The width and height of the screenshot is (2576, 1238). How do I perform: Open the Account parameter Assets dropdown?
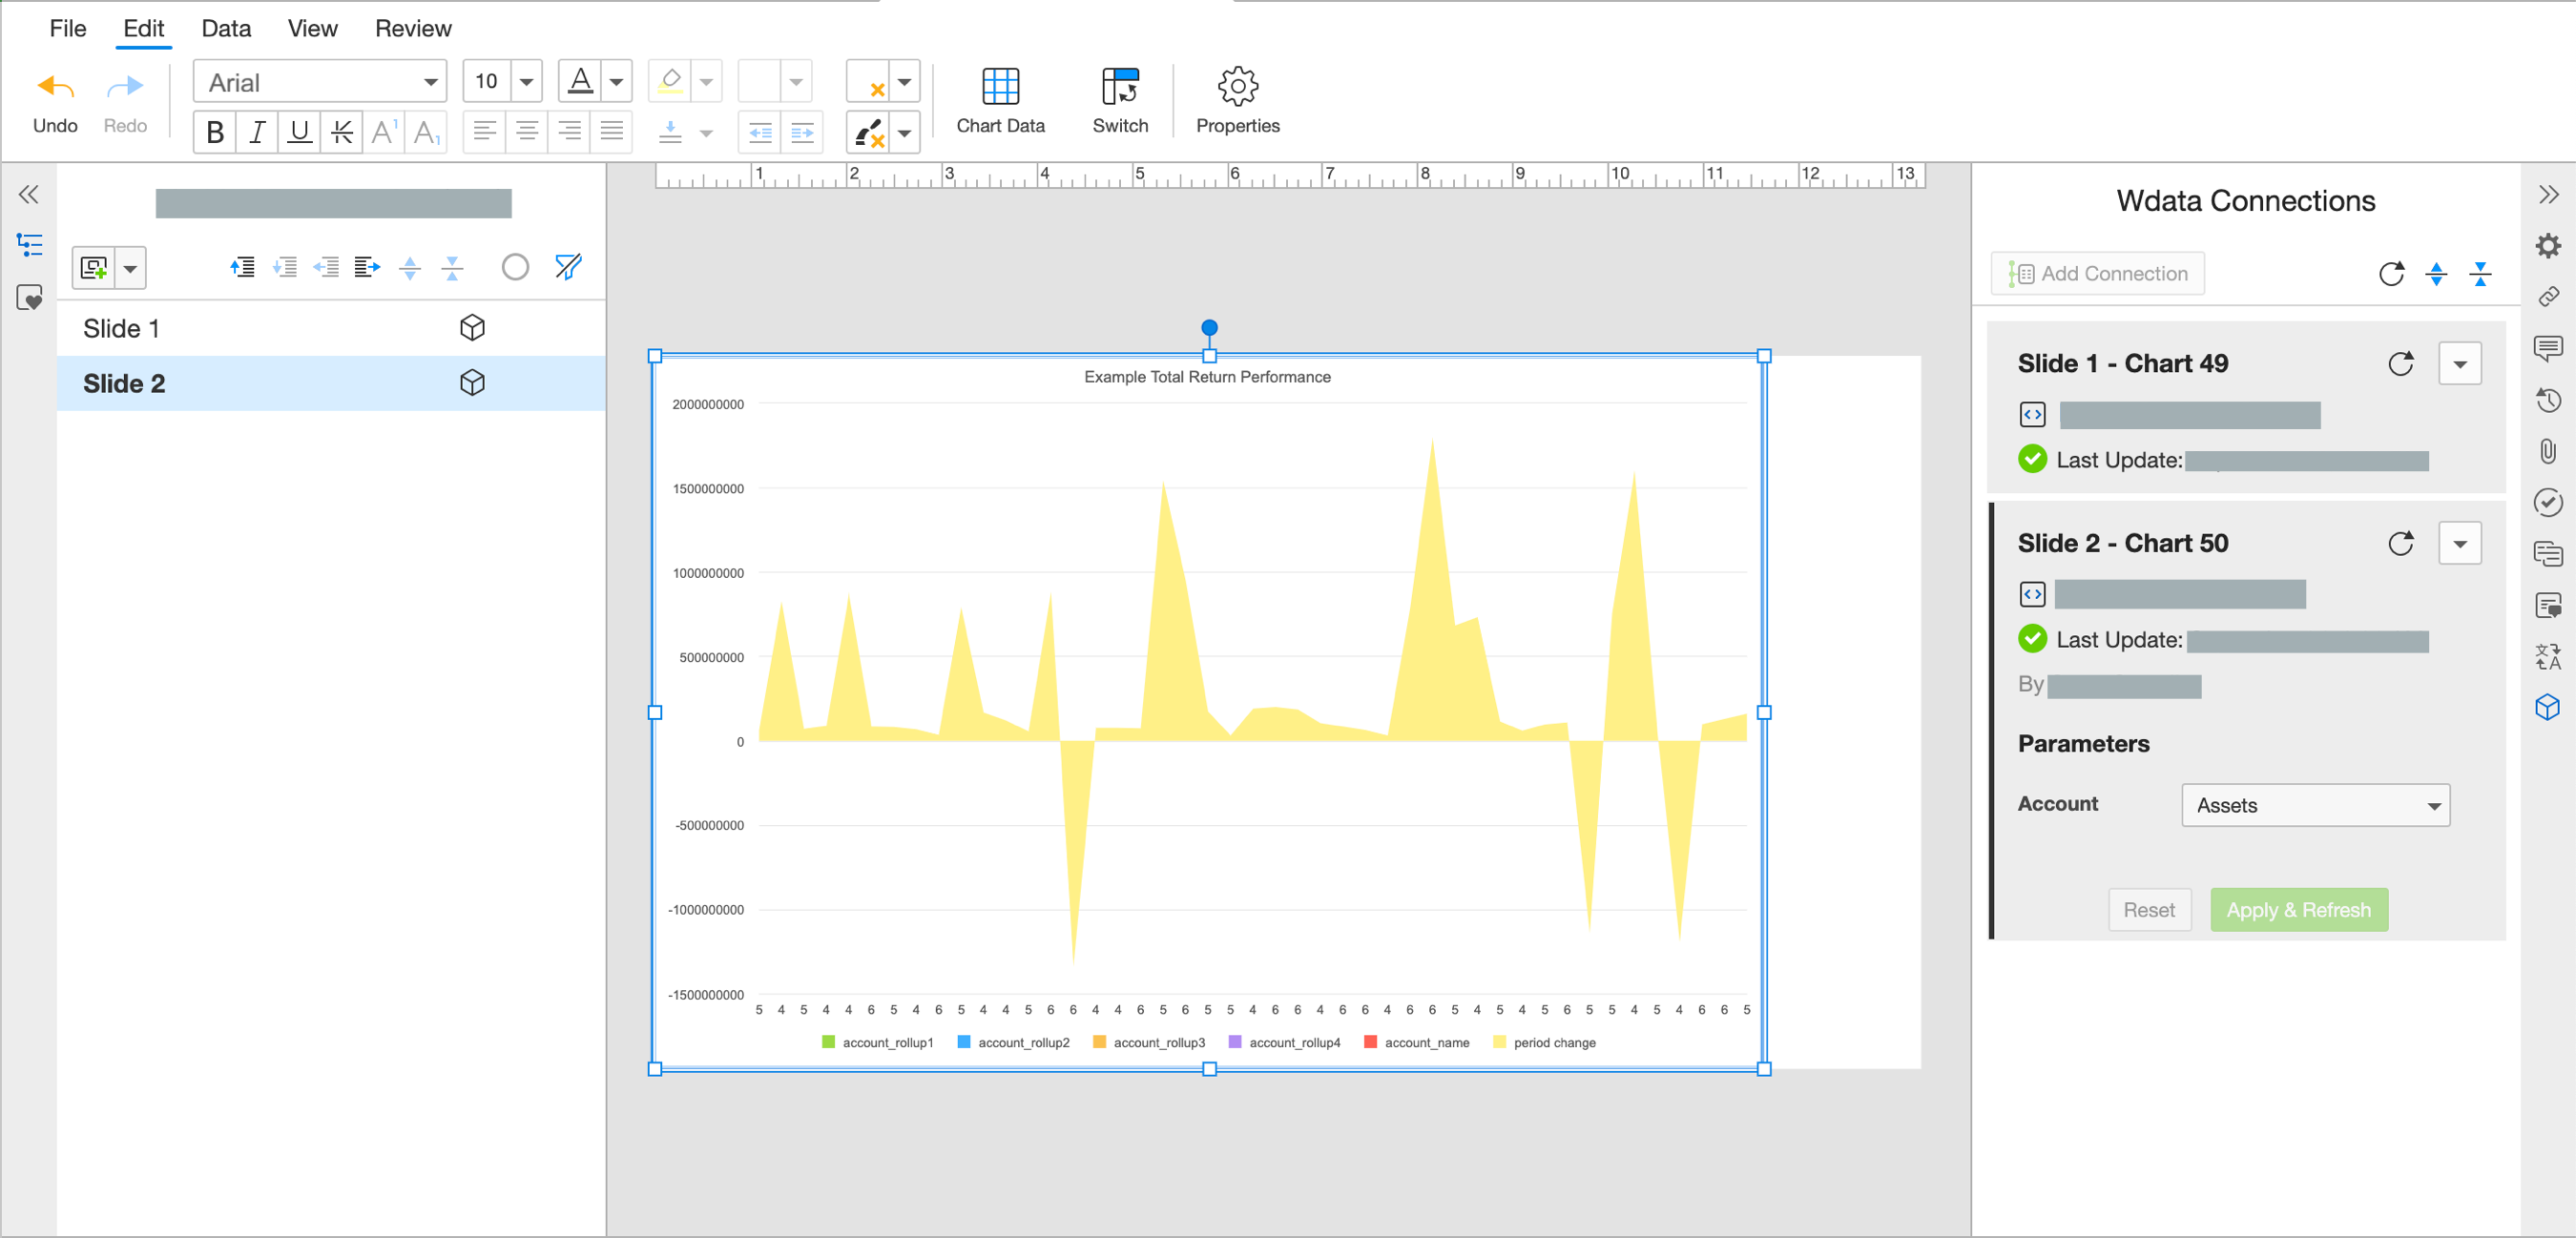click(2315, 805)
